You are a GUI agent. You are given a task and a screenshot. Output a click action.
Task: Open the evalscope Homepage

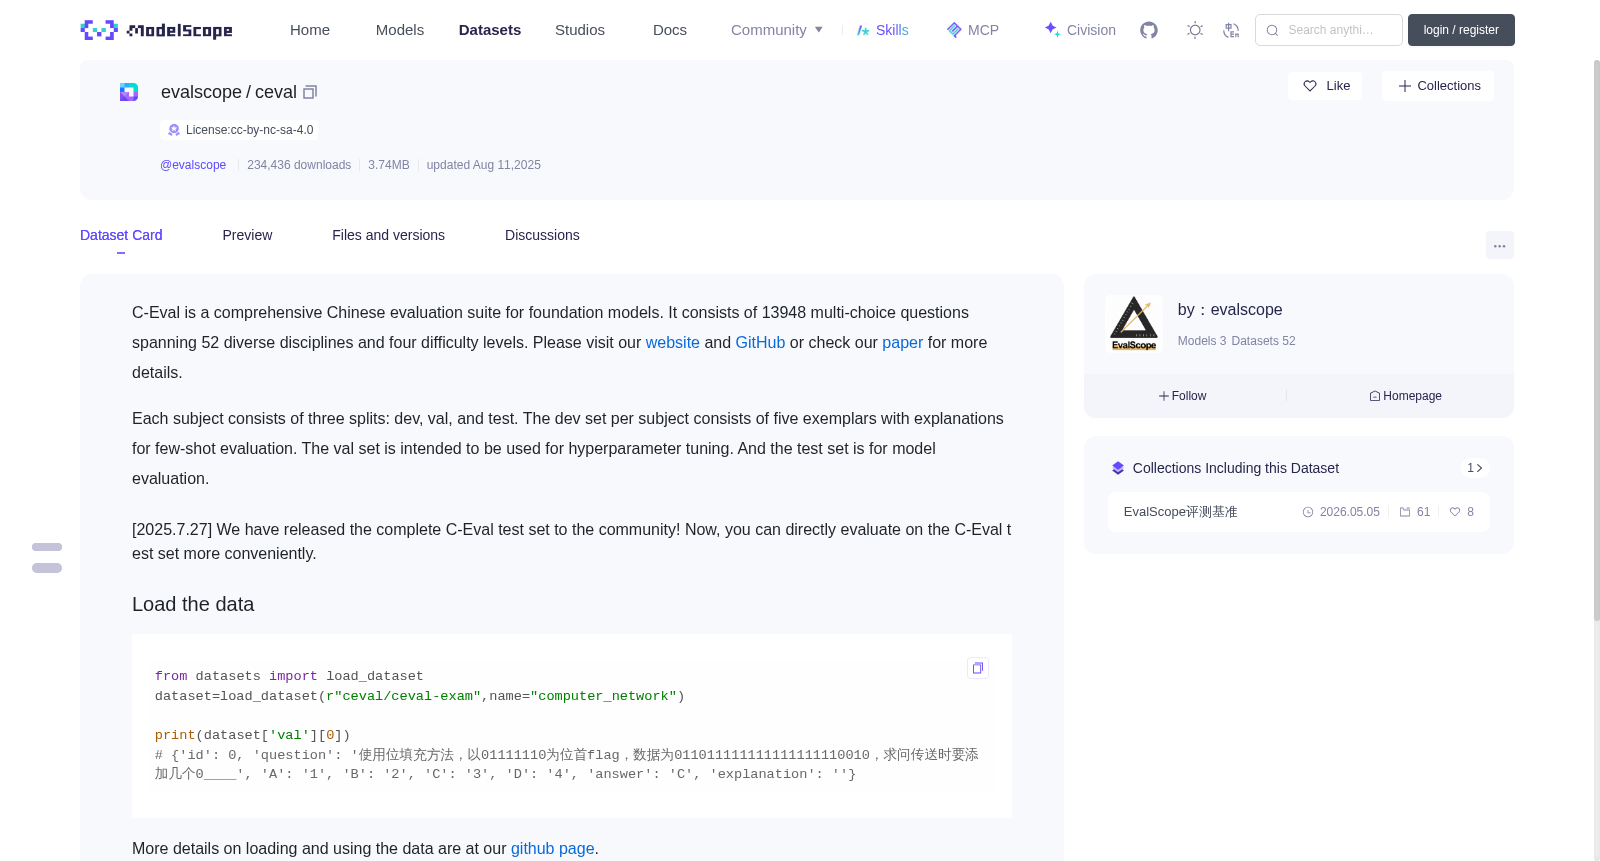click(x=1406, y=396)
